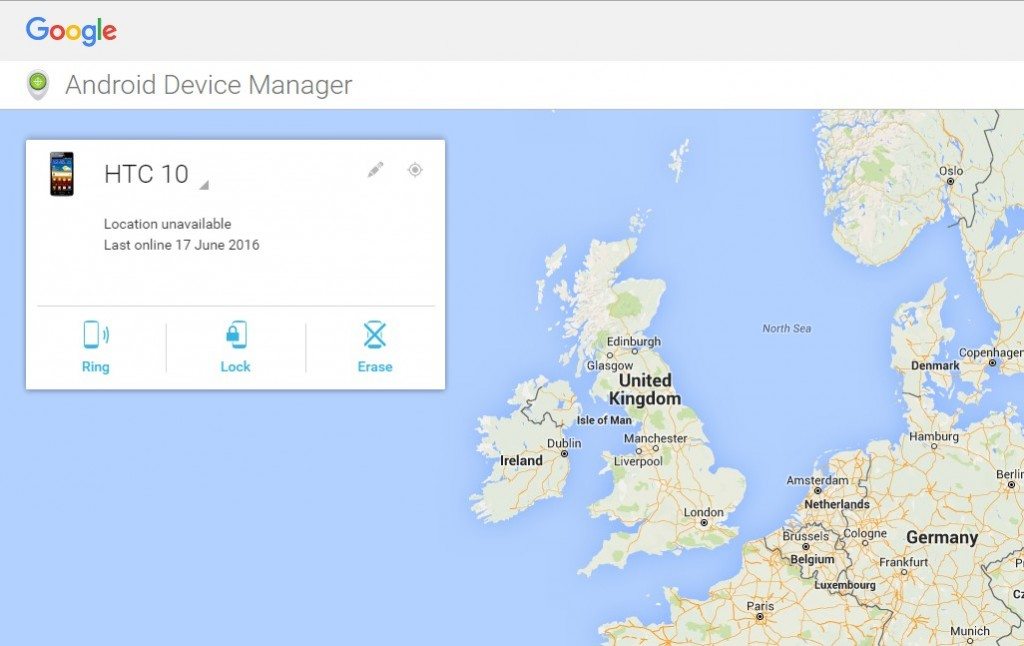Click the Germany country label
1024x646 pixels.
(x=942, y=538)
